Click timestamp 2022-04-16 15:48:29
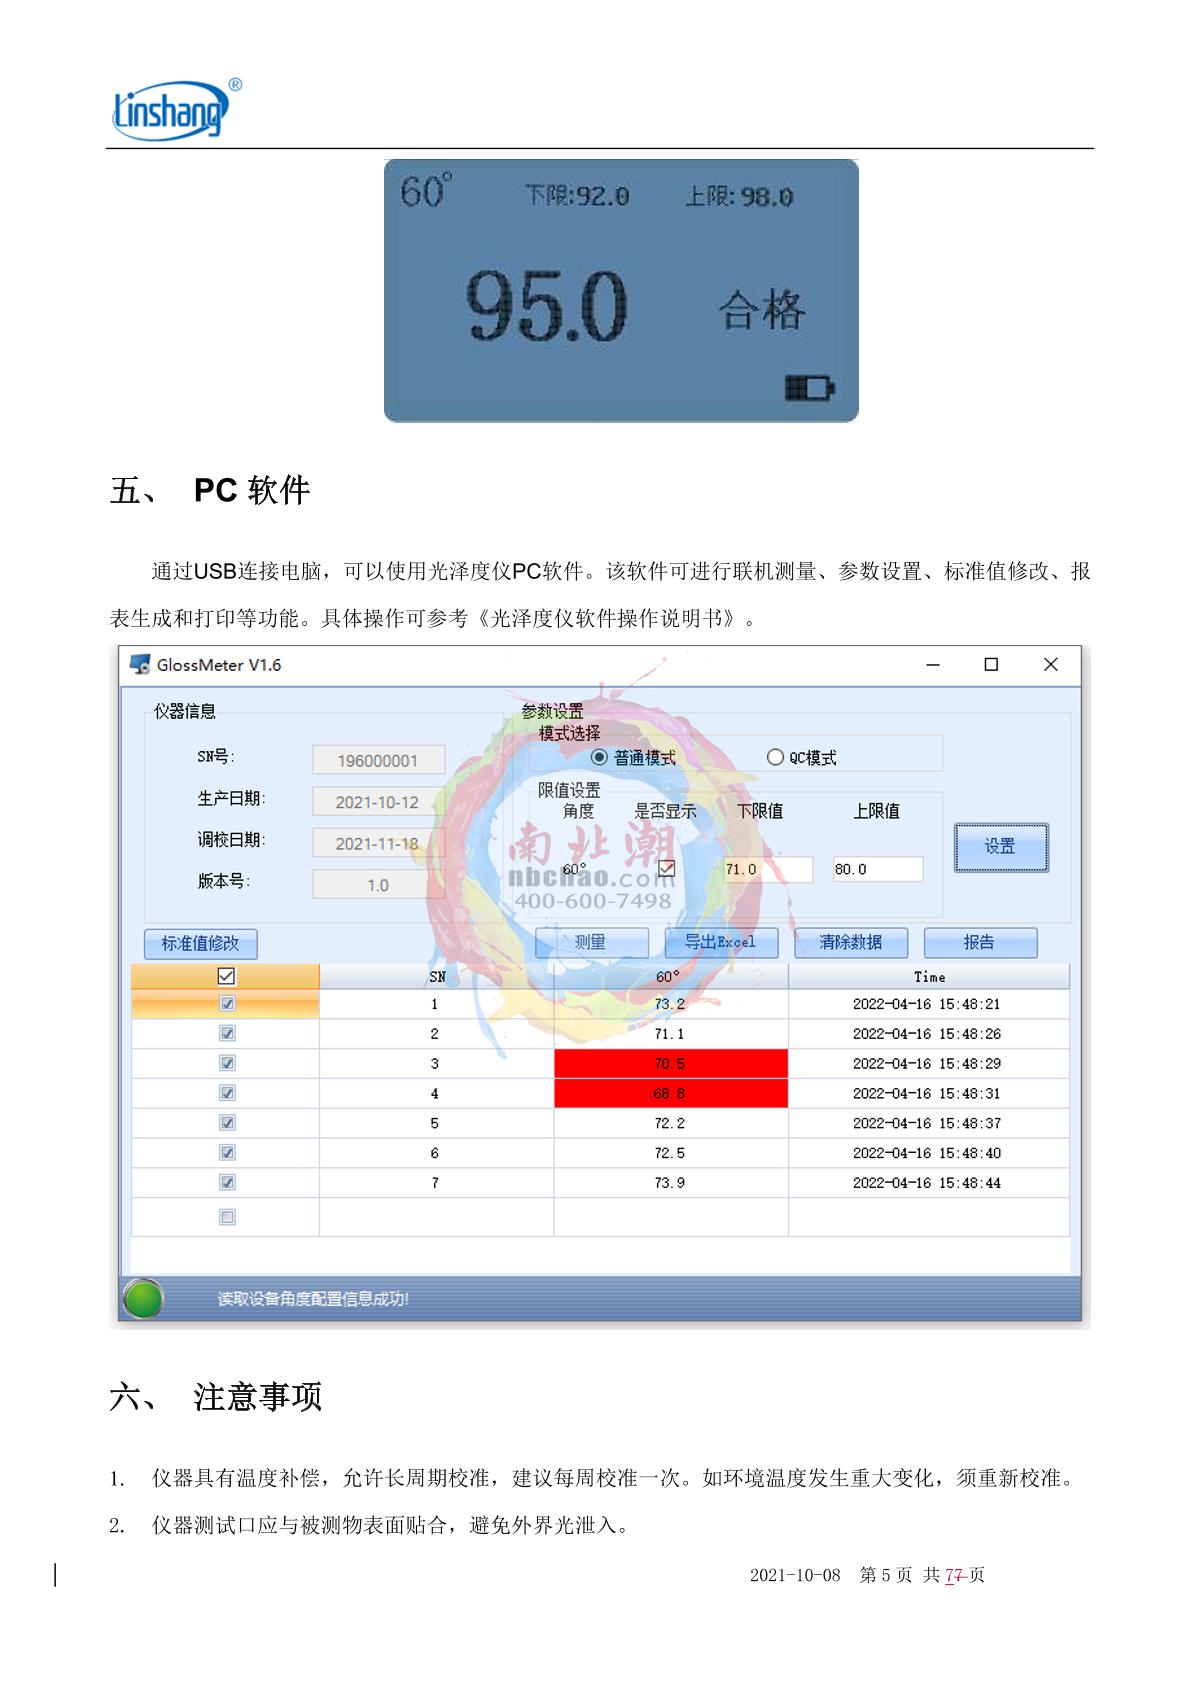Image resolution: width=1200 pixels, height=1697 pixels. [927, 1063]
